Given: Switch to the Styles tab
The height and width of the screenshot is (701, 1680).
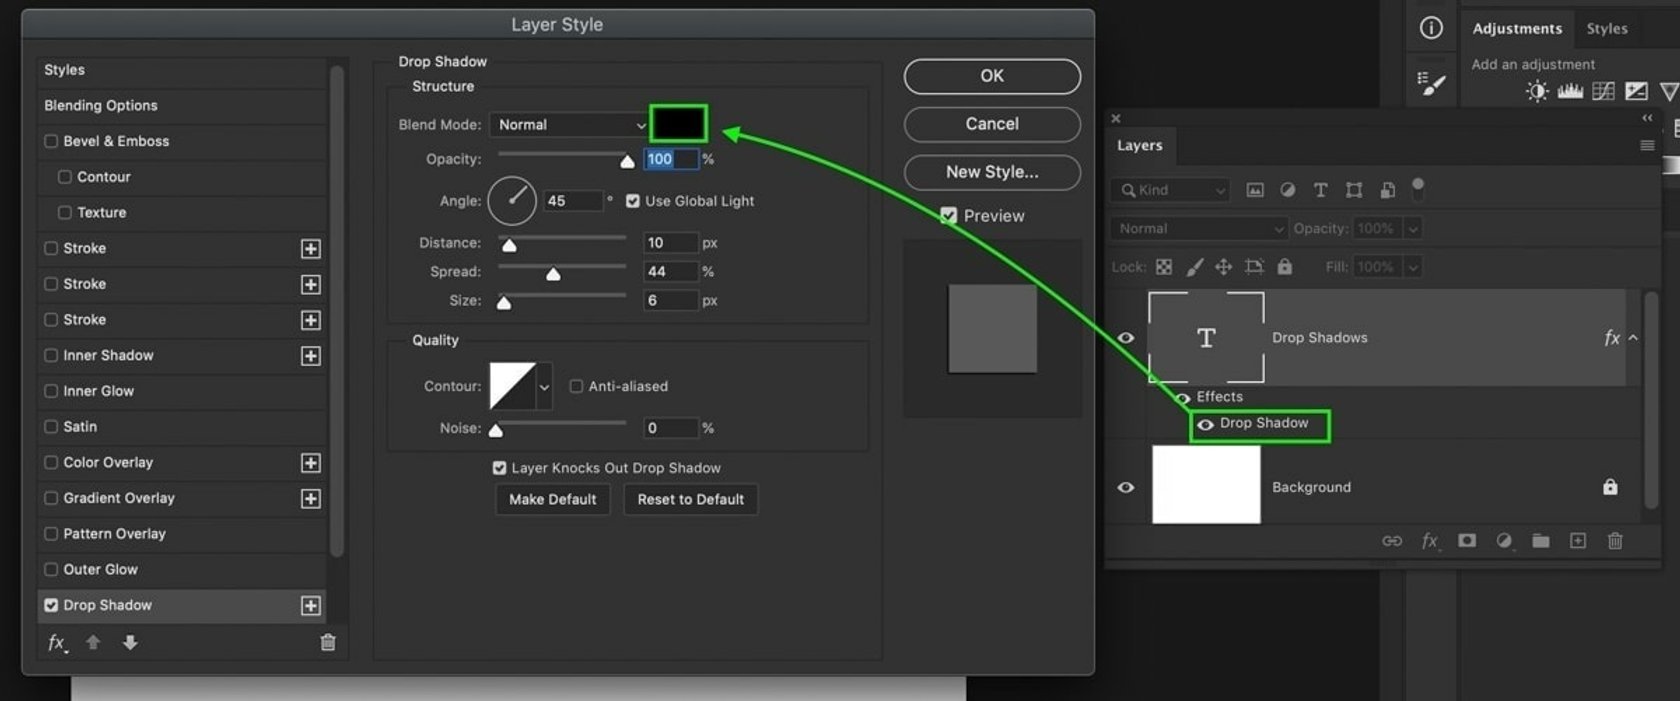Looking at the screenshot, I should [x=1606, y=29].
